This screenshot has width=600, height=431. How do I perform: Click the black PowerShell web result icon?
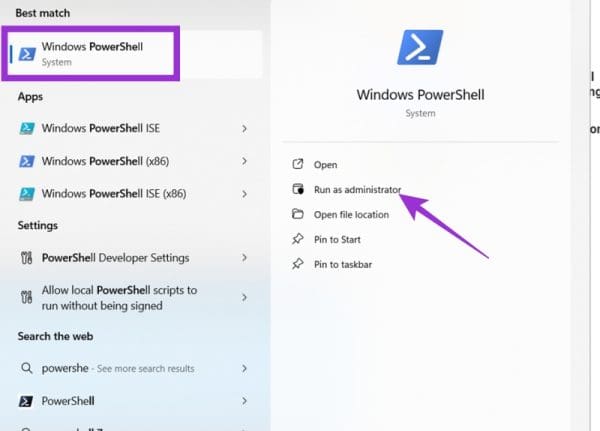[26, 401]
